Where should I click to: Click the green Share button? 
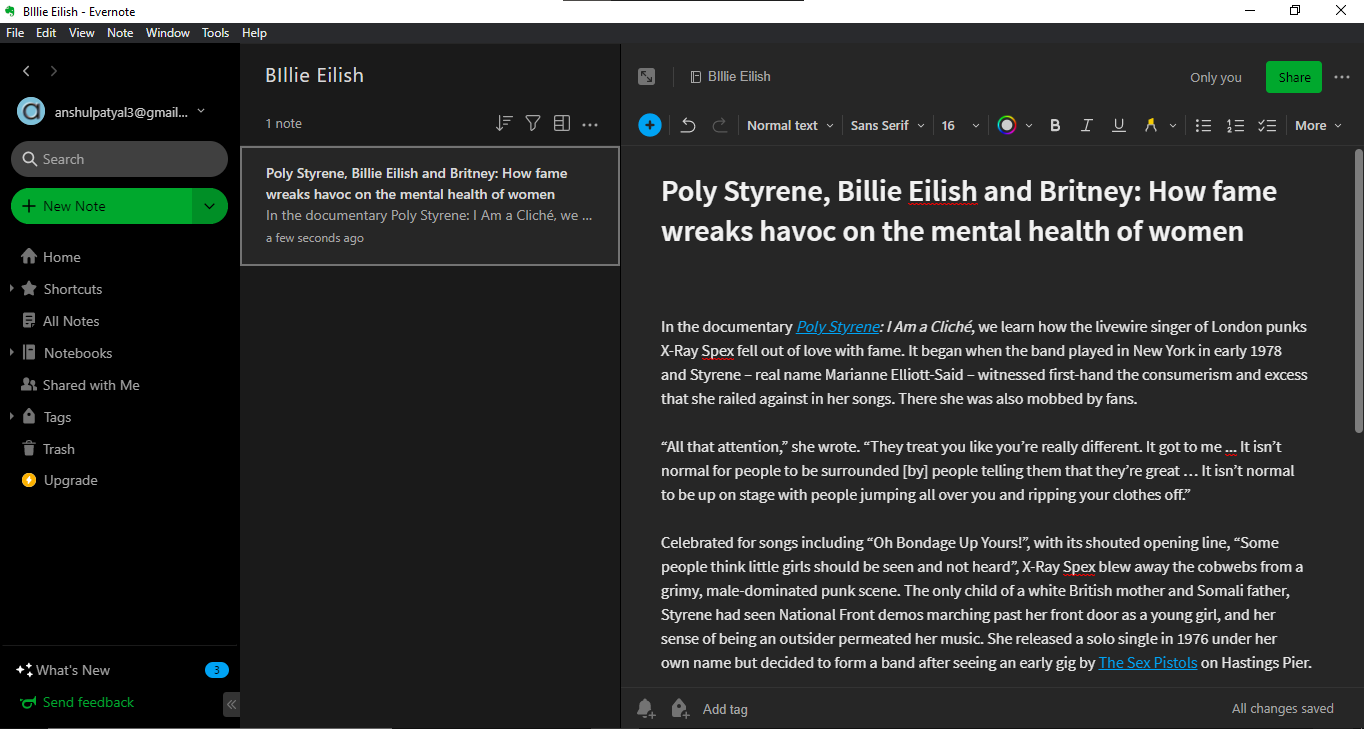click(1294, 77)
